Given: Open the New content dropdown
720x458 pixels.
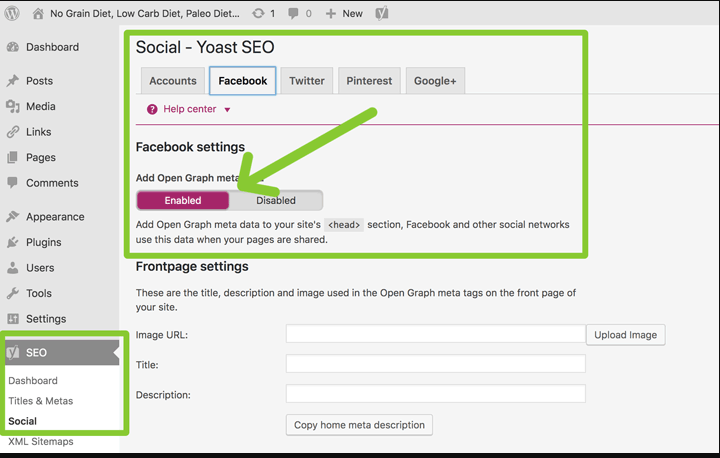Looking at the screenshot, I should [344, 14].
